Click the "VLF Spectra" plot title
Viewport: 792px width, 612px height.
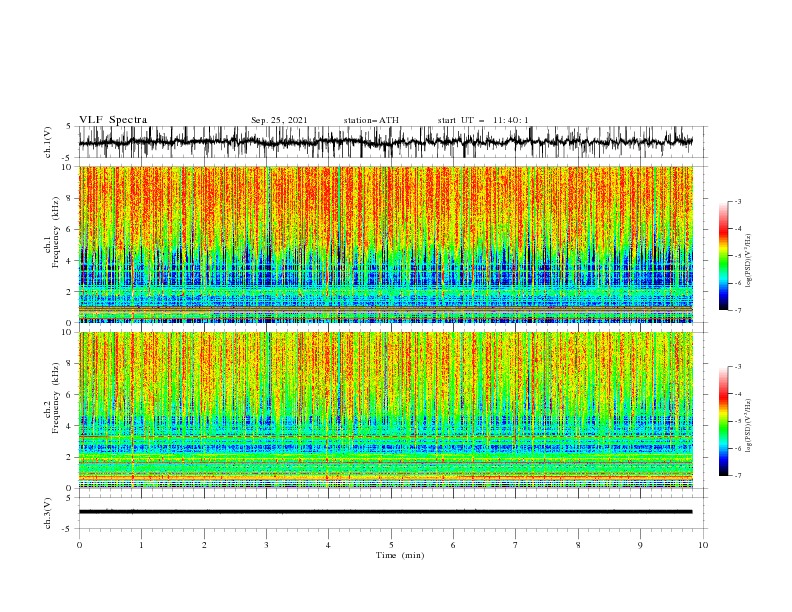[x=113, y=120]
